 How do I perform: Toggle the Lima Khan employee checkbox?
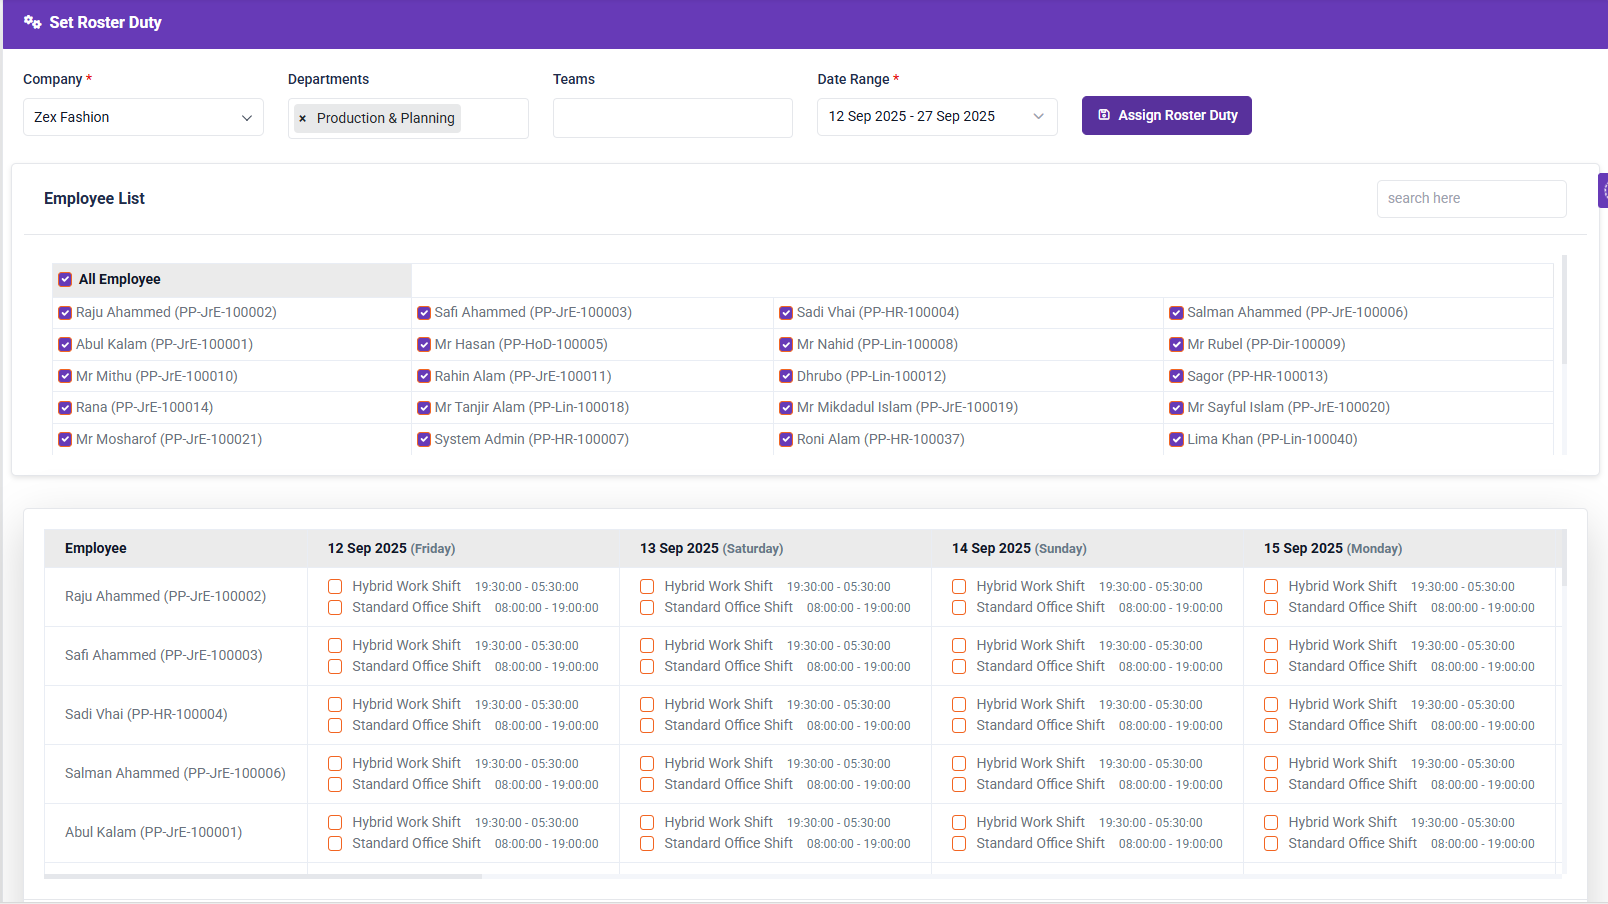pos(1177,440)
